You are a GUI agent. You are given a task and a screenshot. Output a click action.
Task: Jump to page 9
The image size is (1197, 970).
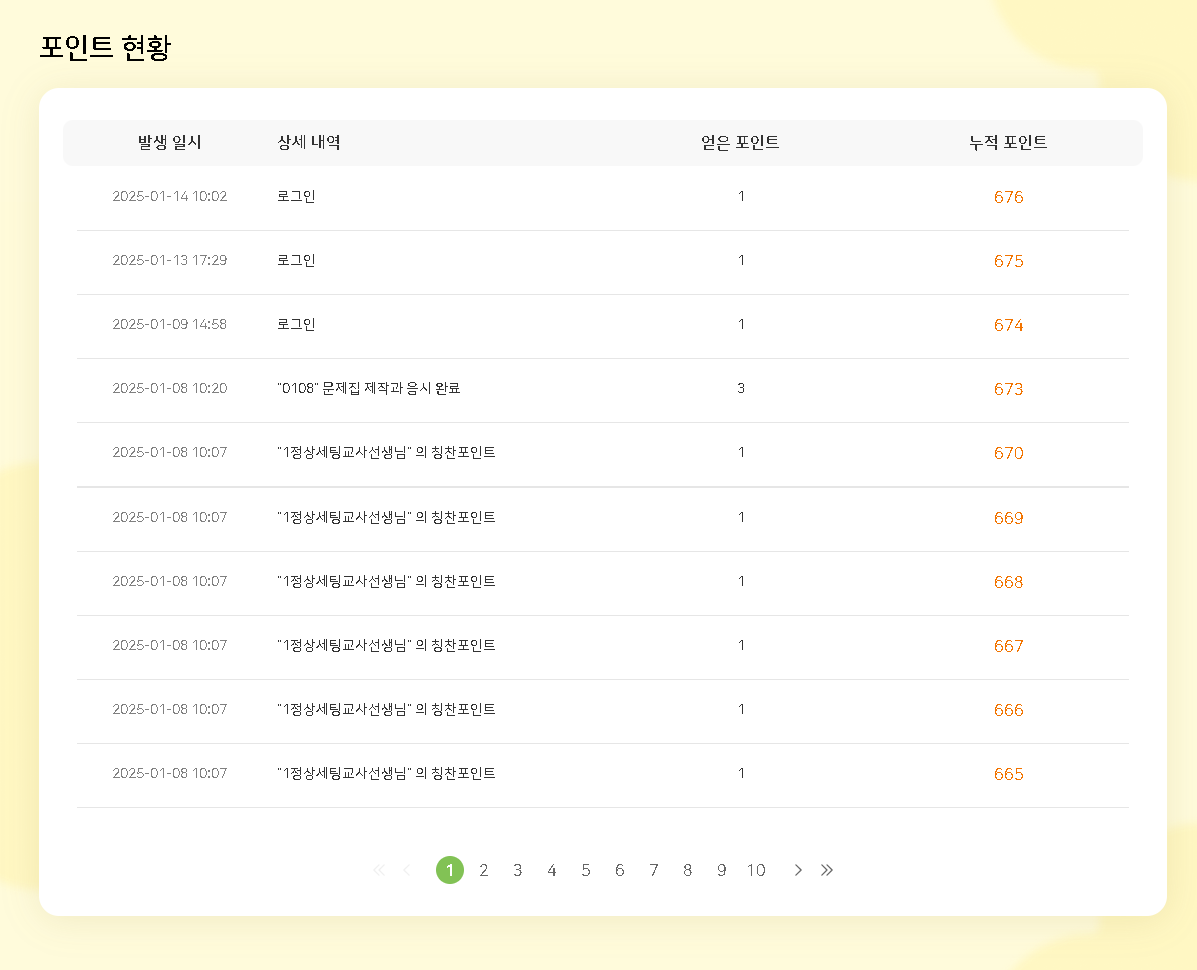pos(722,870)
